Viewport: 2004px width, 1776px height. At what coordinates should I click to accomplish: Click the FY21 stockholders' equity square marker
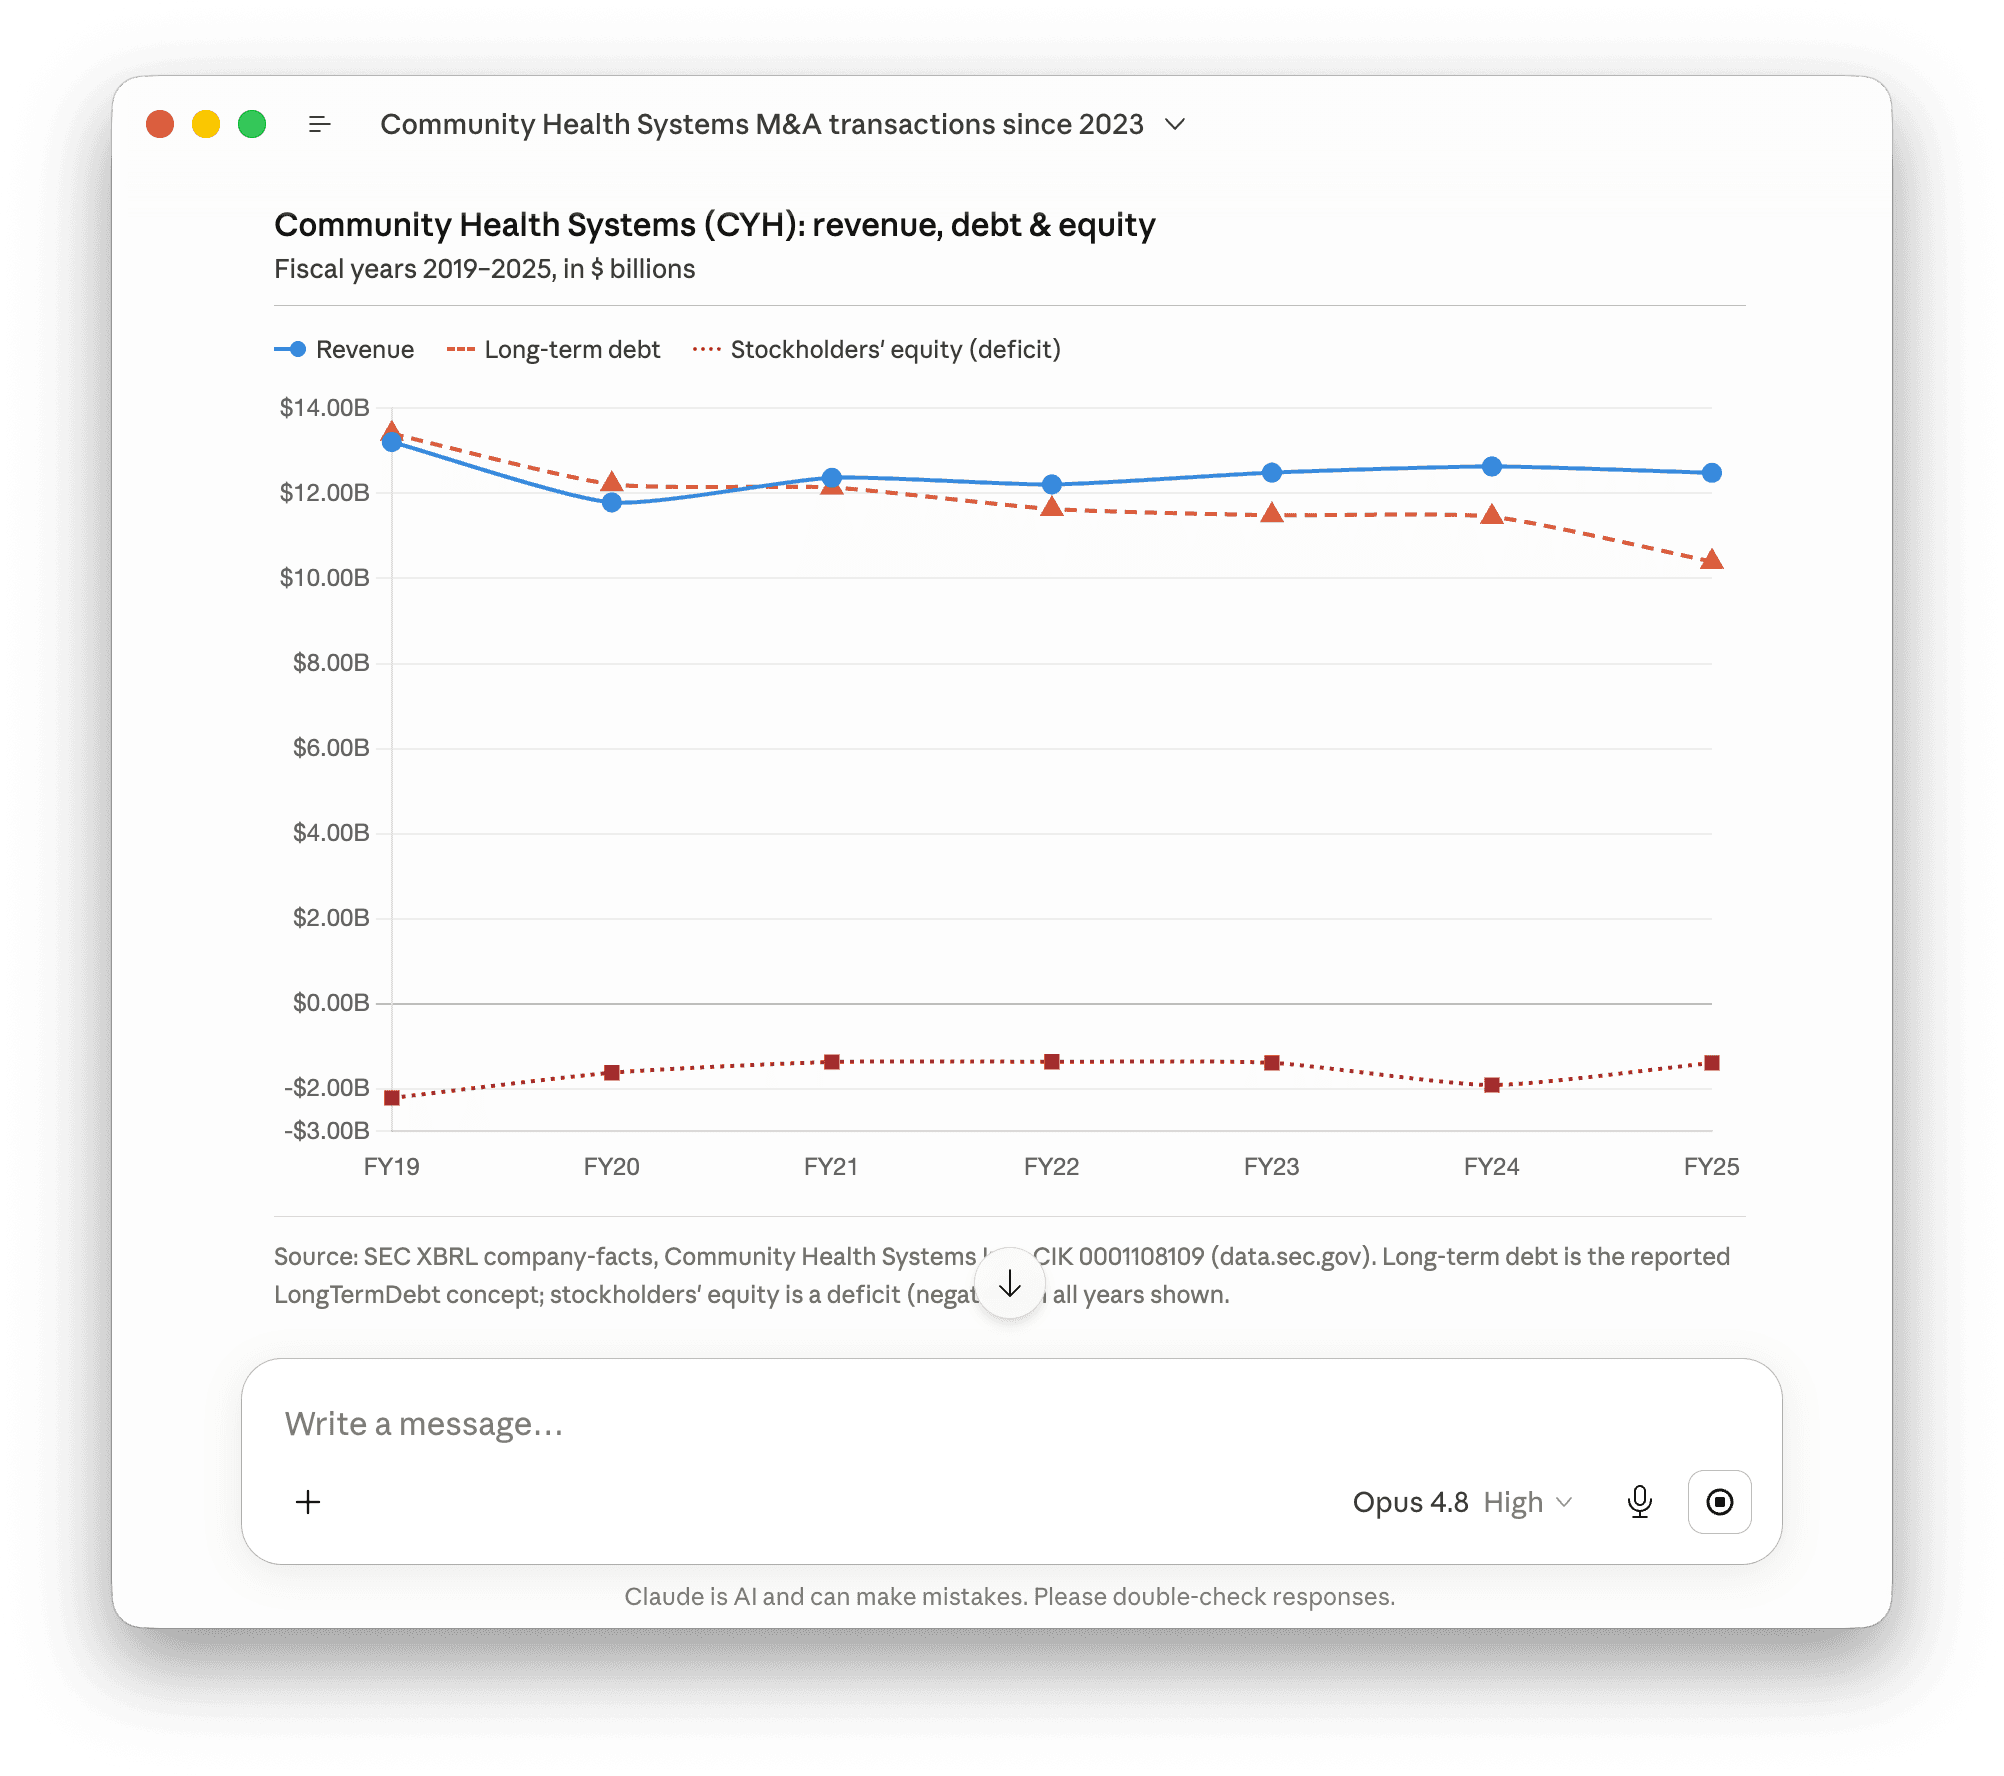click(x=832, y=1062)
